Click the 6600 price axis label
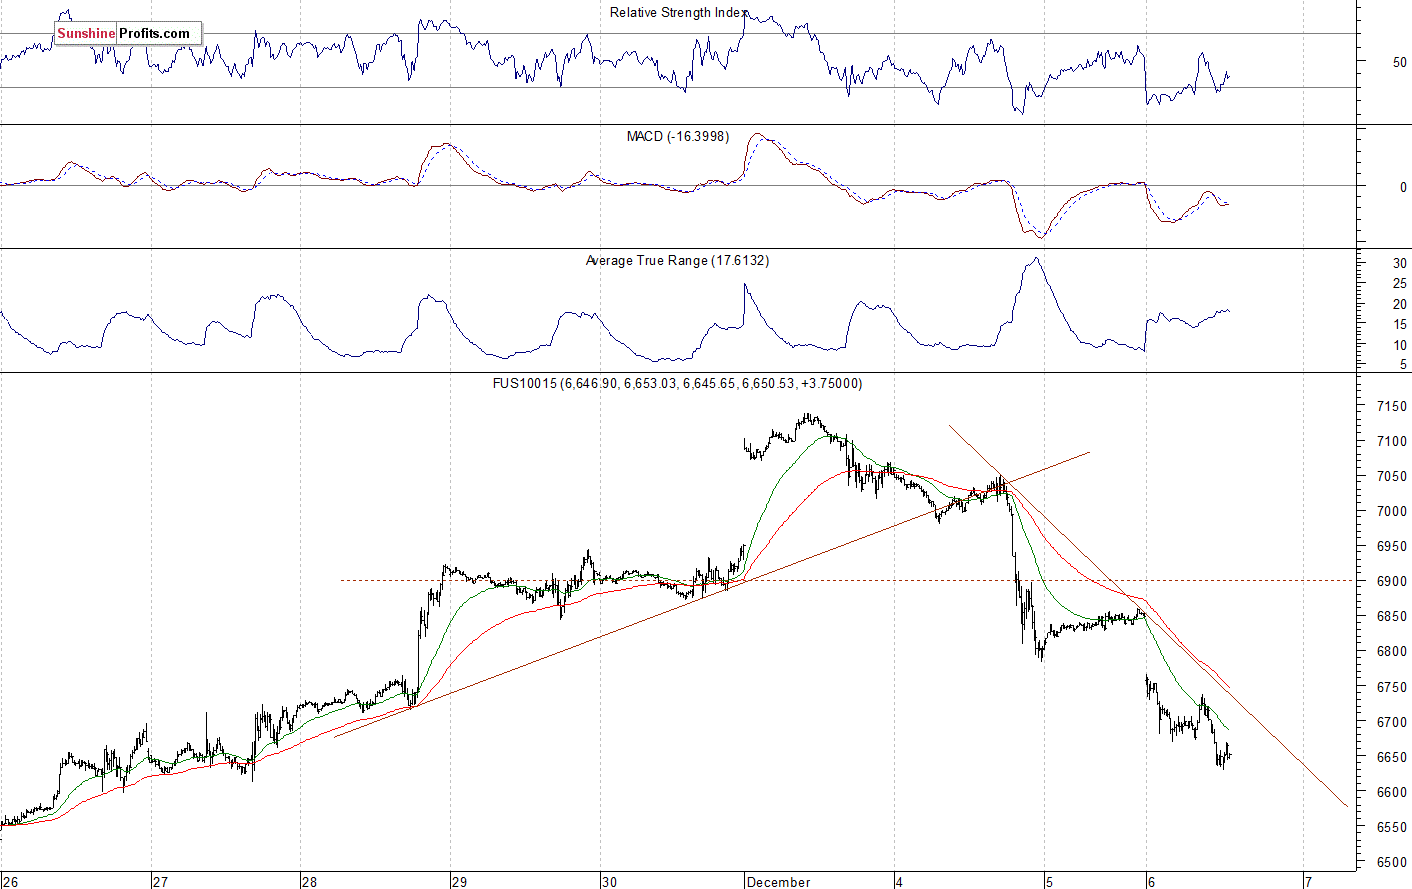The height and width of the screenshot is (889, 1412). coord(1391,793)
